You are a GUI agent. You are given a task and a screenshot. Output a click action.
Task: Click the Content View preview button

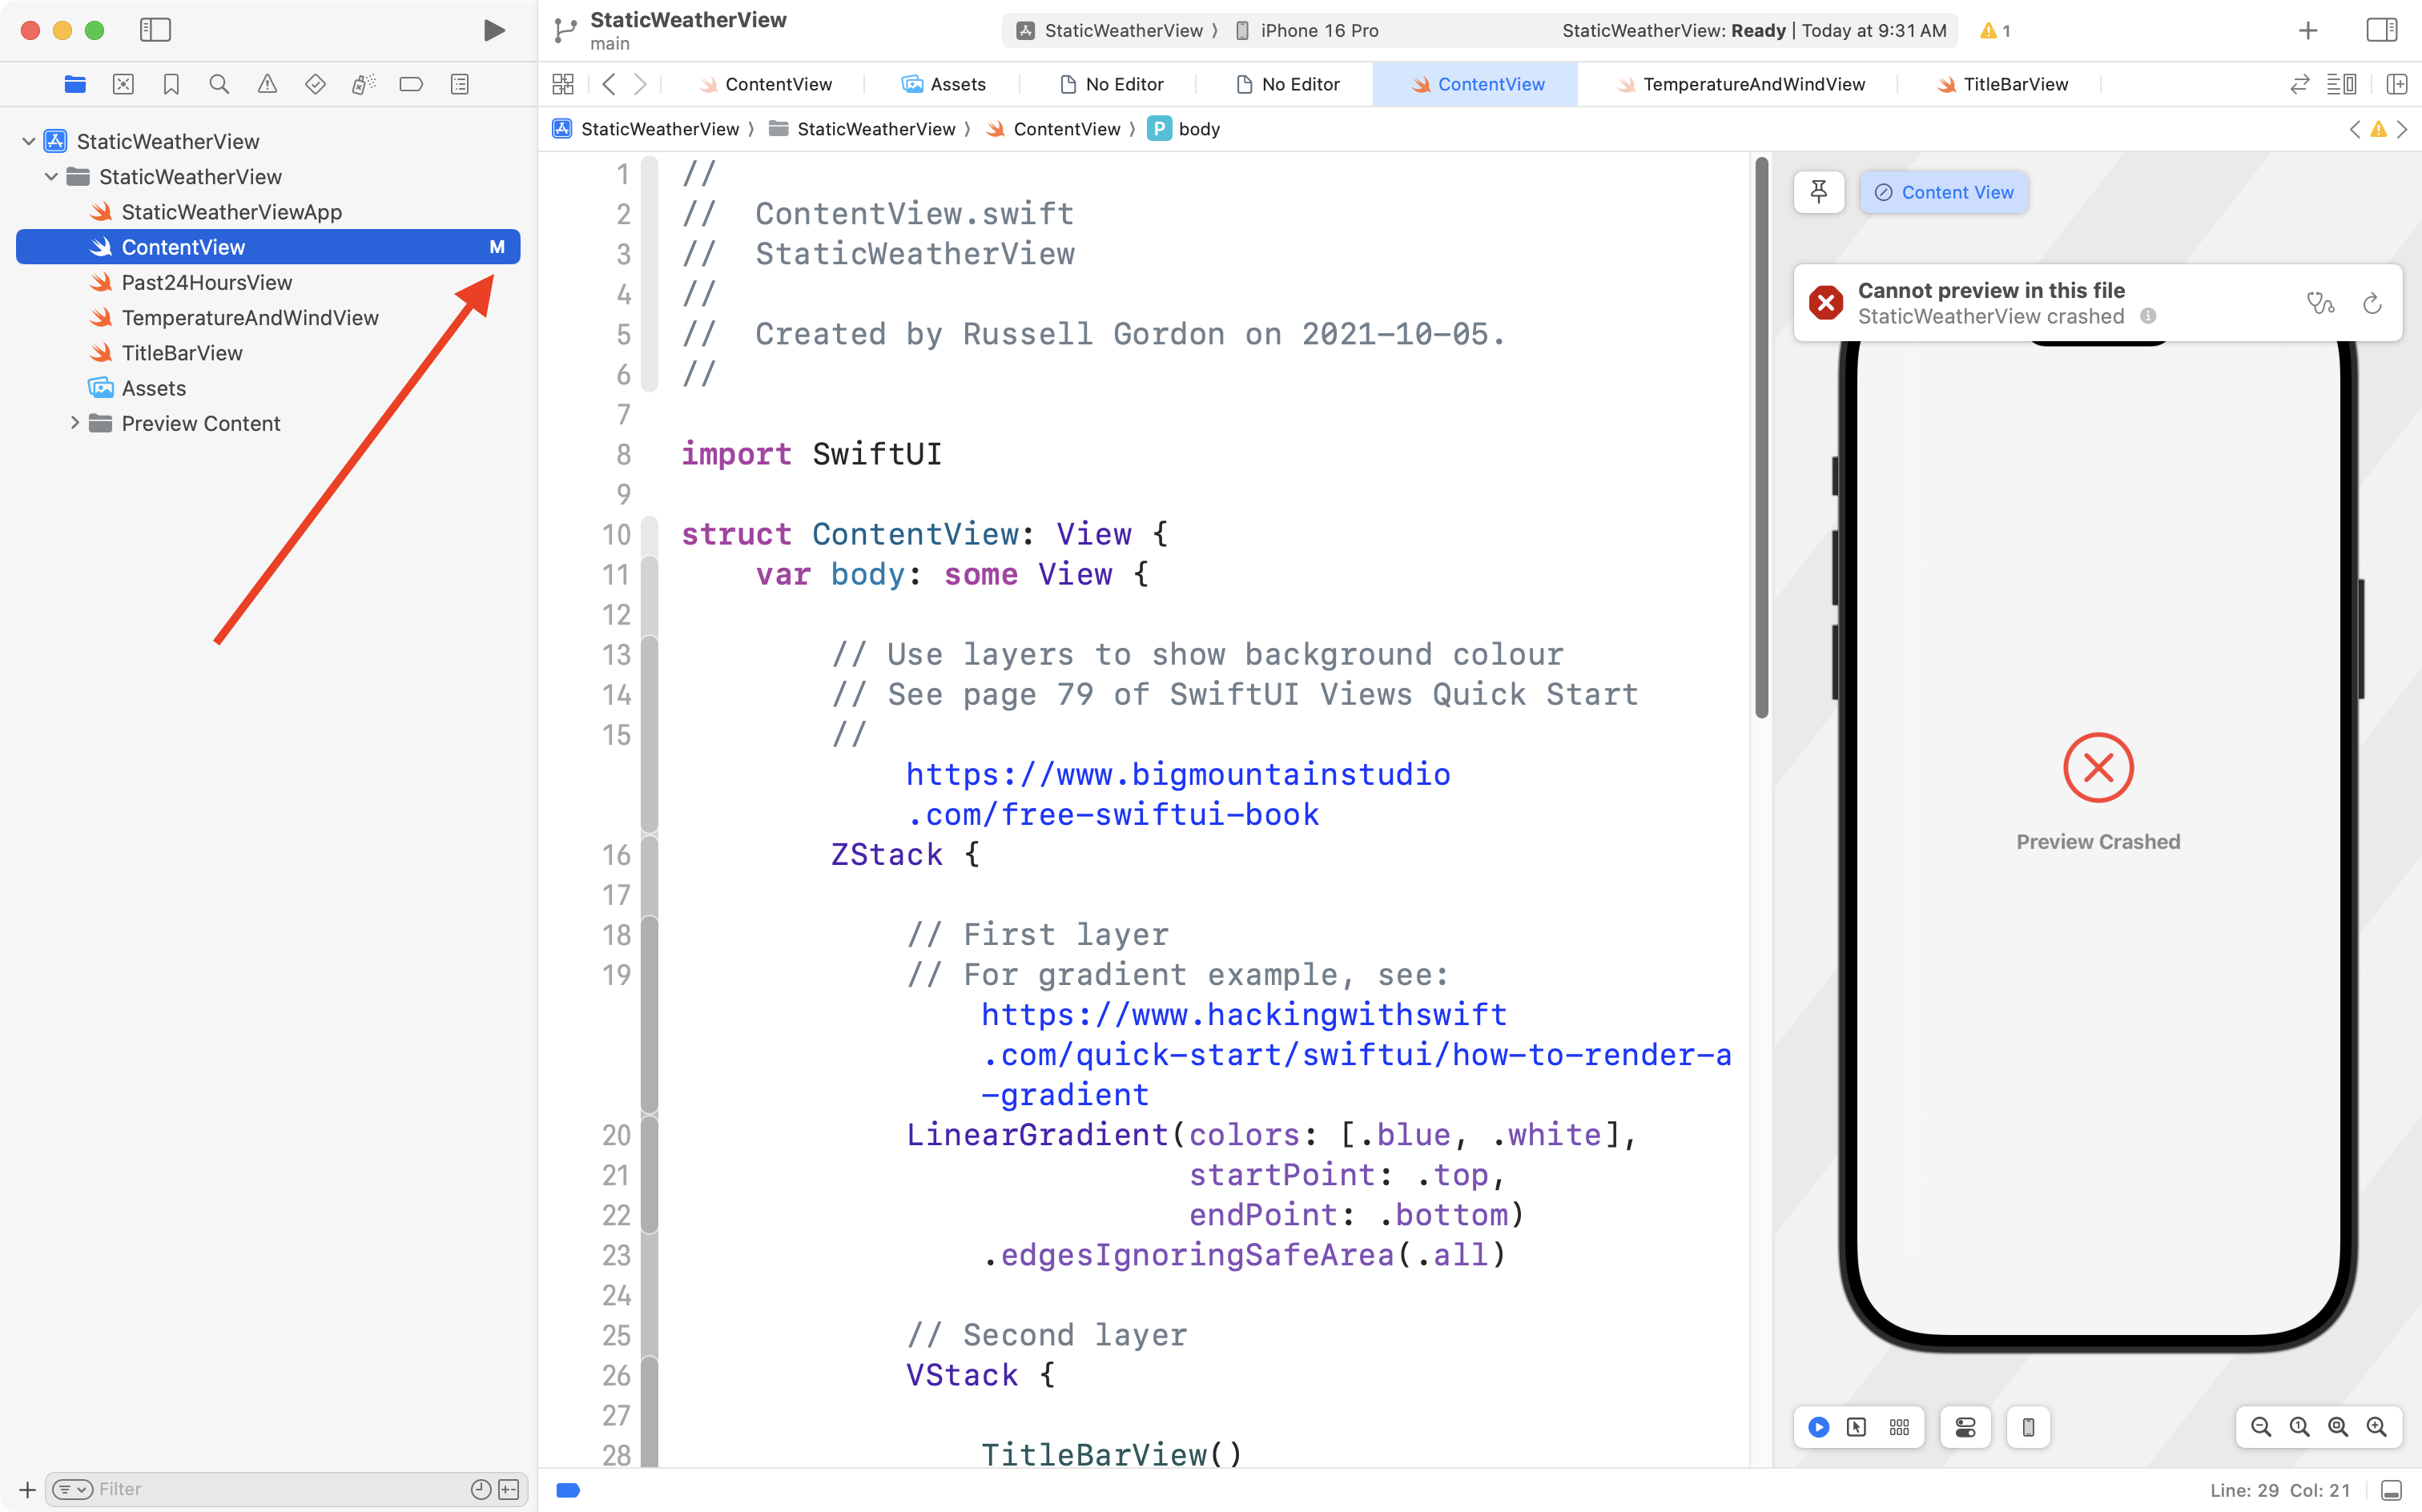point(1943,192)
